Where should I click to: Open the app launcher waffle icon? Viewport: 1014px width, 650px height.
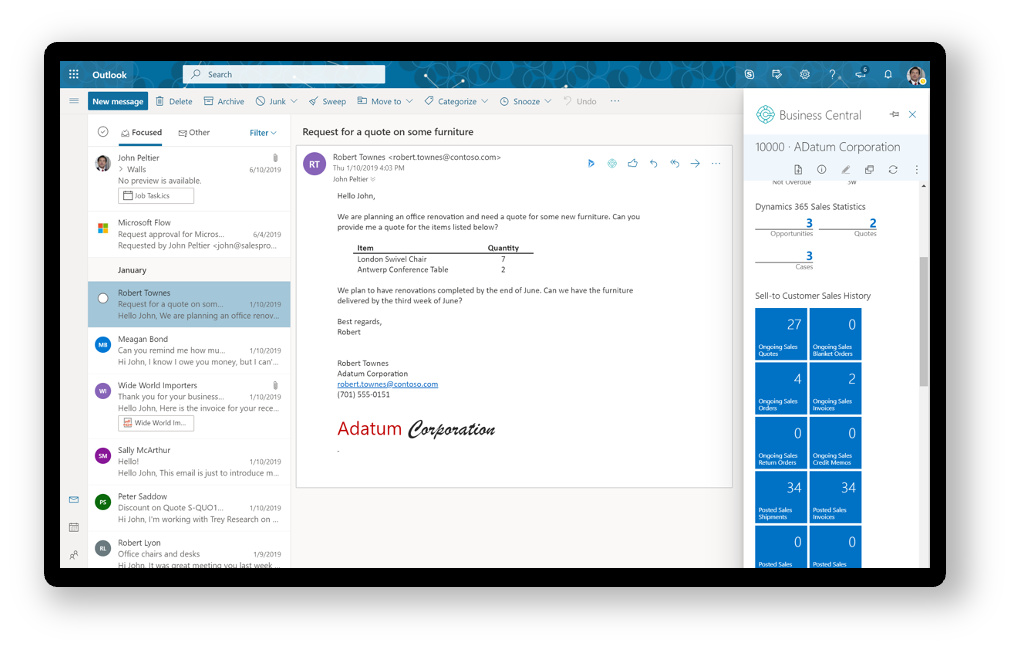[x=74, y=75]
